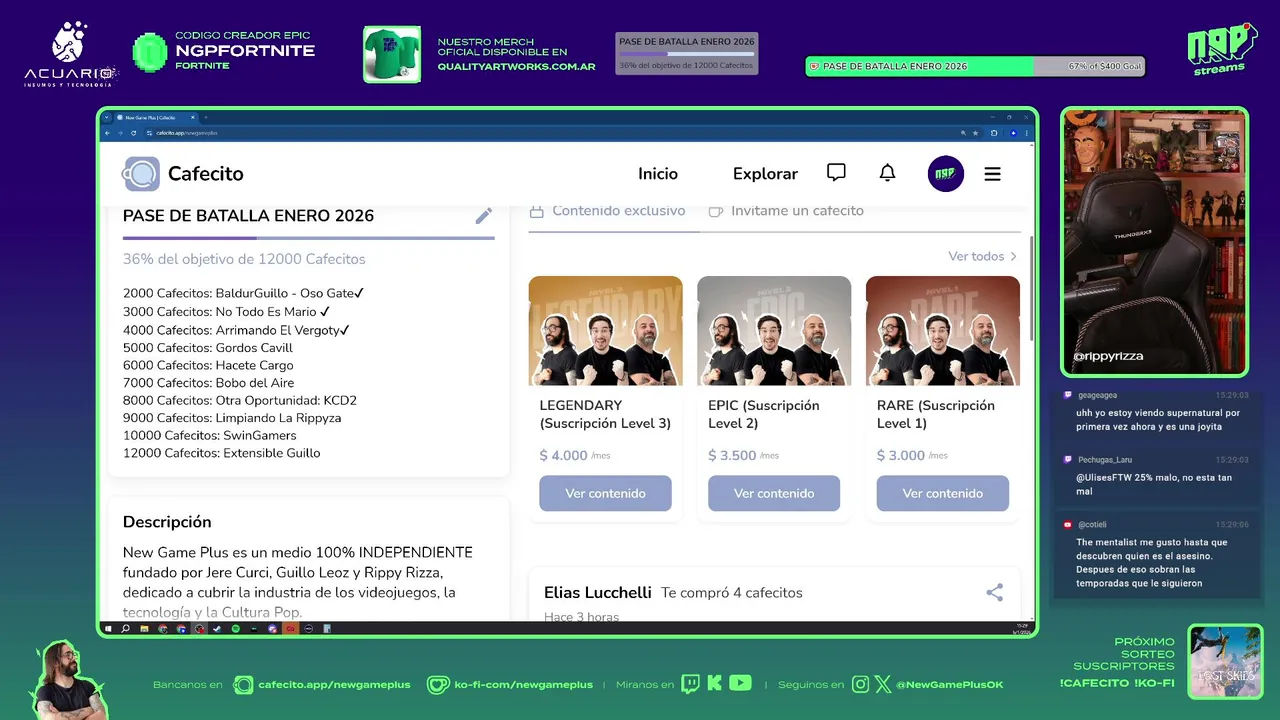Open the NGP profile avatar

[x=945, y=174]
